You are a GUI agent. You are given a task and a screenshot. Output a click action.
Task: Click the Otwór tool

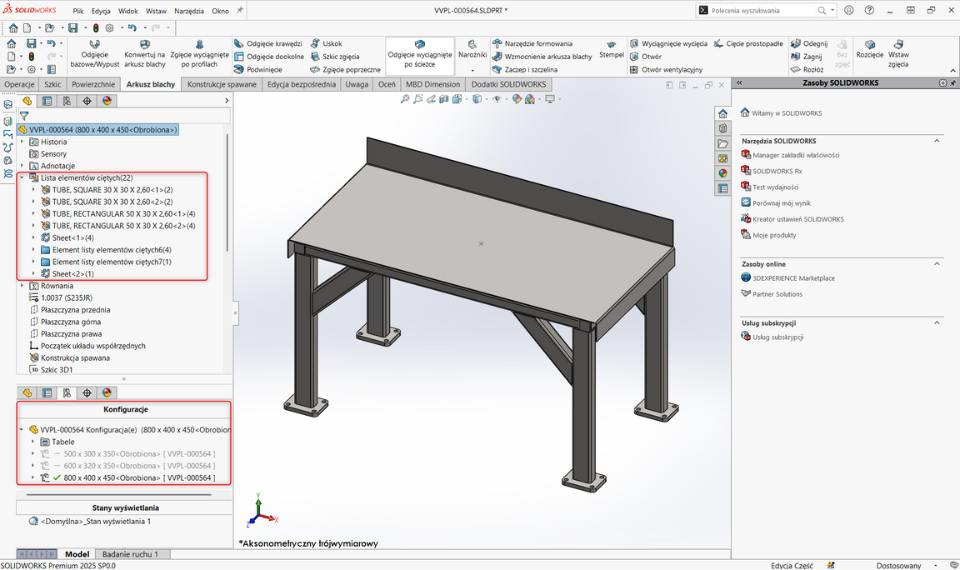646,56
